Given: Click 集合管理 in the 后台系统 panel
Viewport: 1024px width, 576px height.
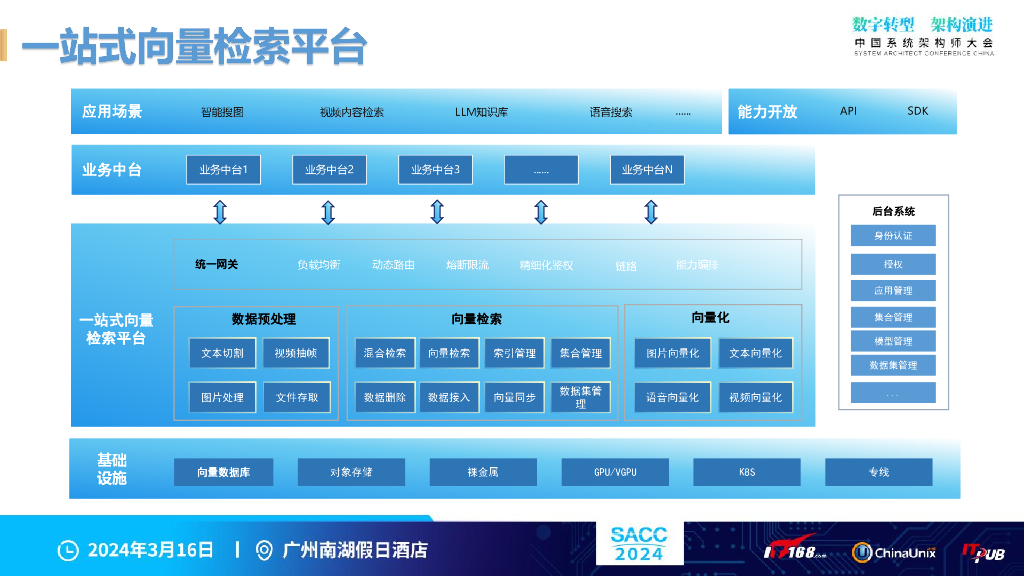Looking at the screenshot, I should [x=893, y=317].
